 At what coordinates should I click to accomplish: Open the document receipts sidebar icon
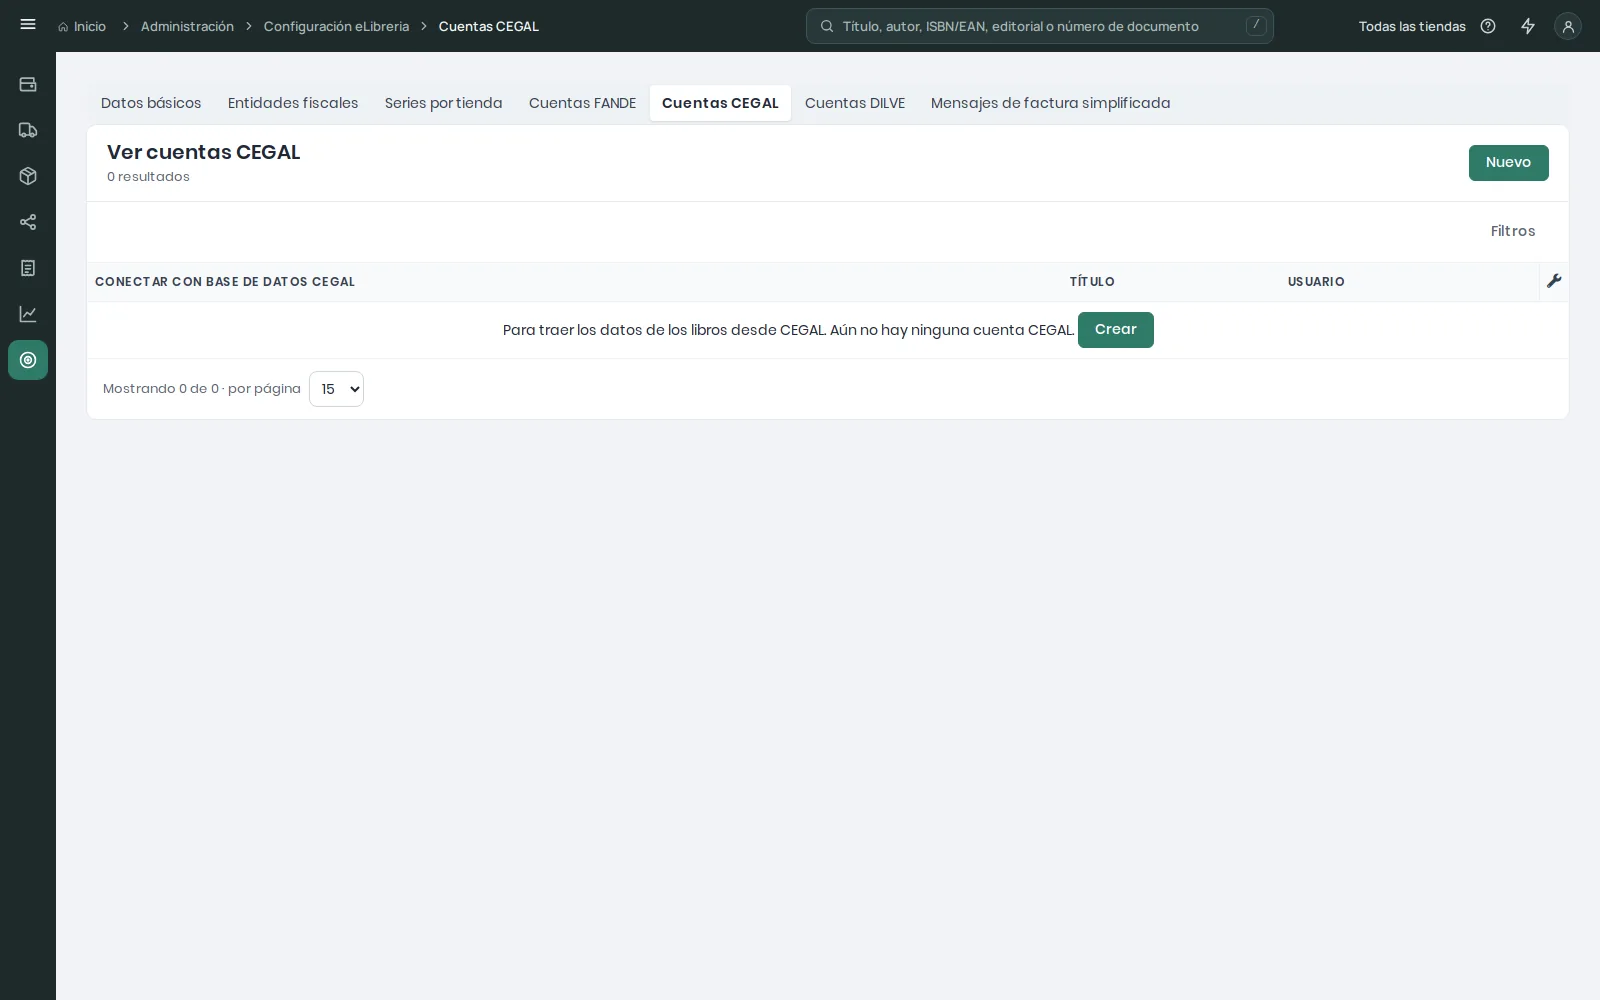(x=28, y=268)
